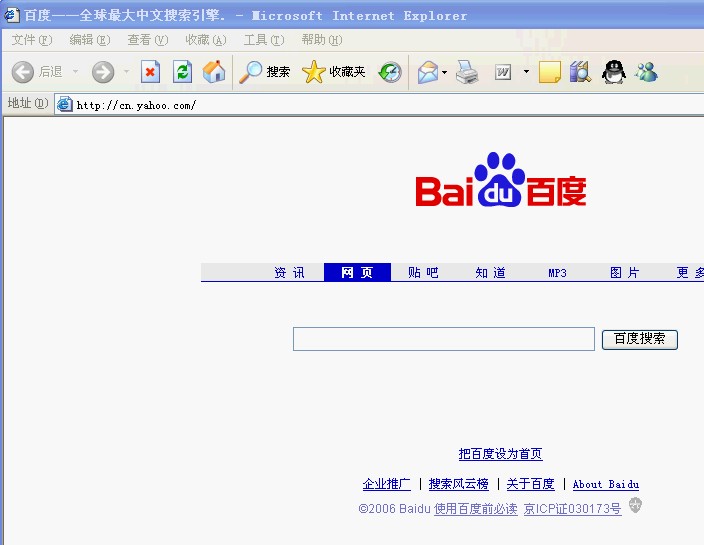Click the Mail envelope icon
Image resolution: width=704 pixels, height=545 pixels.
tap(428, 72)
